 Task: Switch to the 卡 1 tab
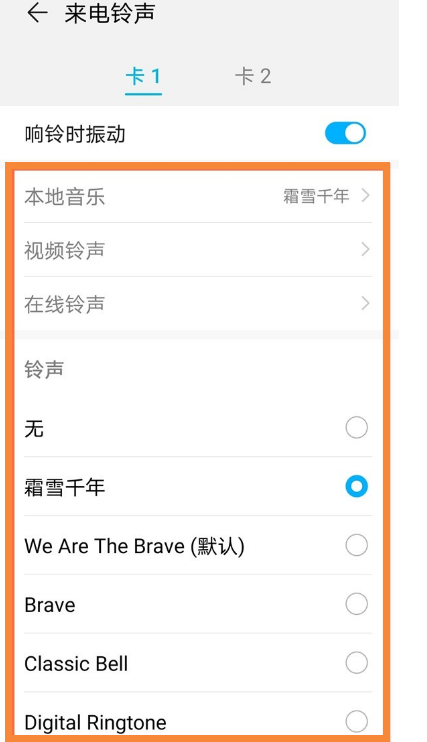[143, 76]
